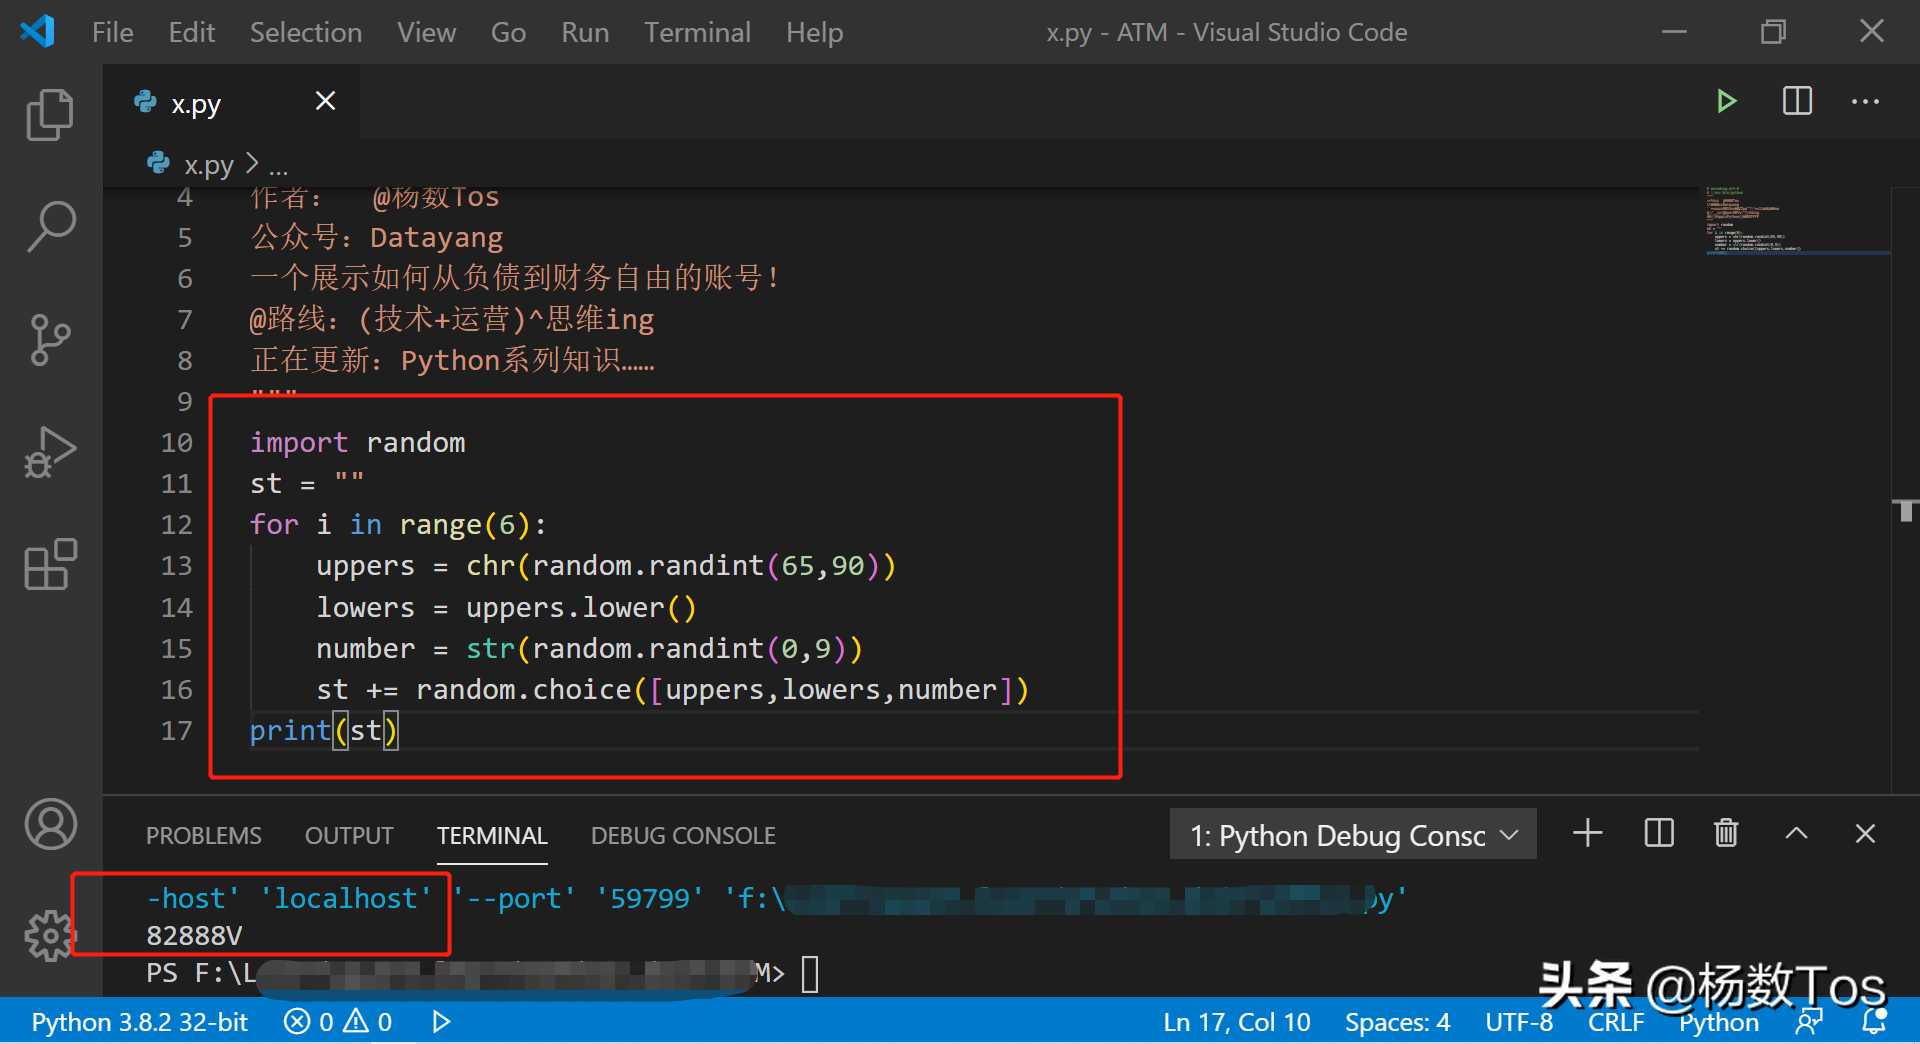Open the Edit menu
This screenshot has width=1920, height=1044.
point(191,32)
